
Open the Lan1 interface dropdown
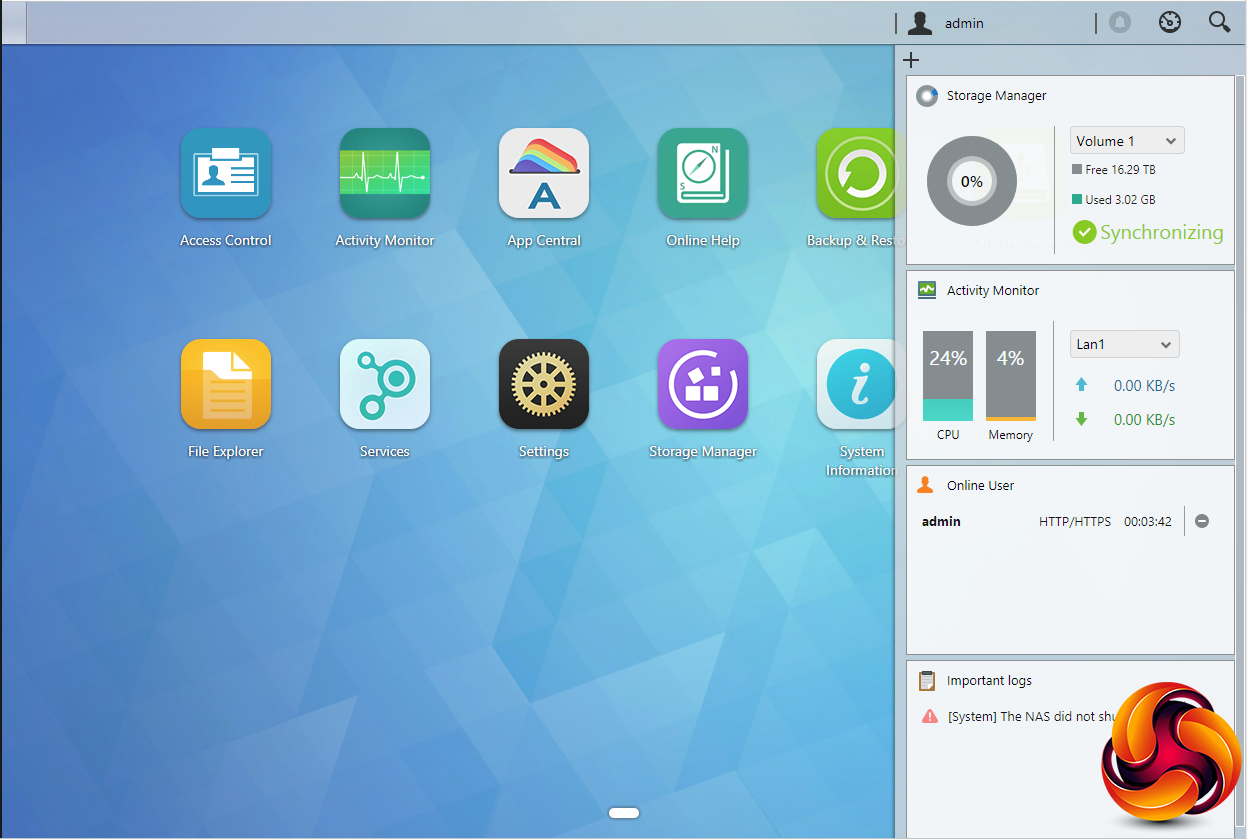pos(1125,344)
